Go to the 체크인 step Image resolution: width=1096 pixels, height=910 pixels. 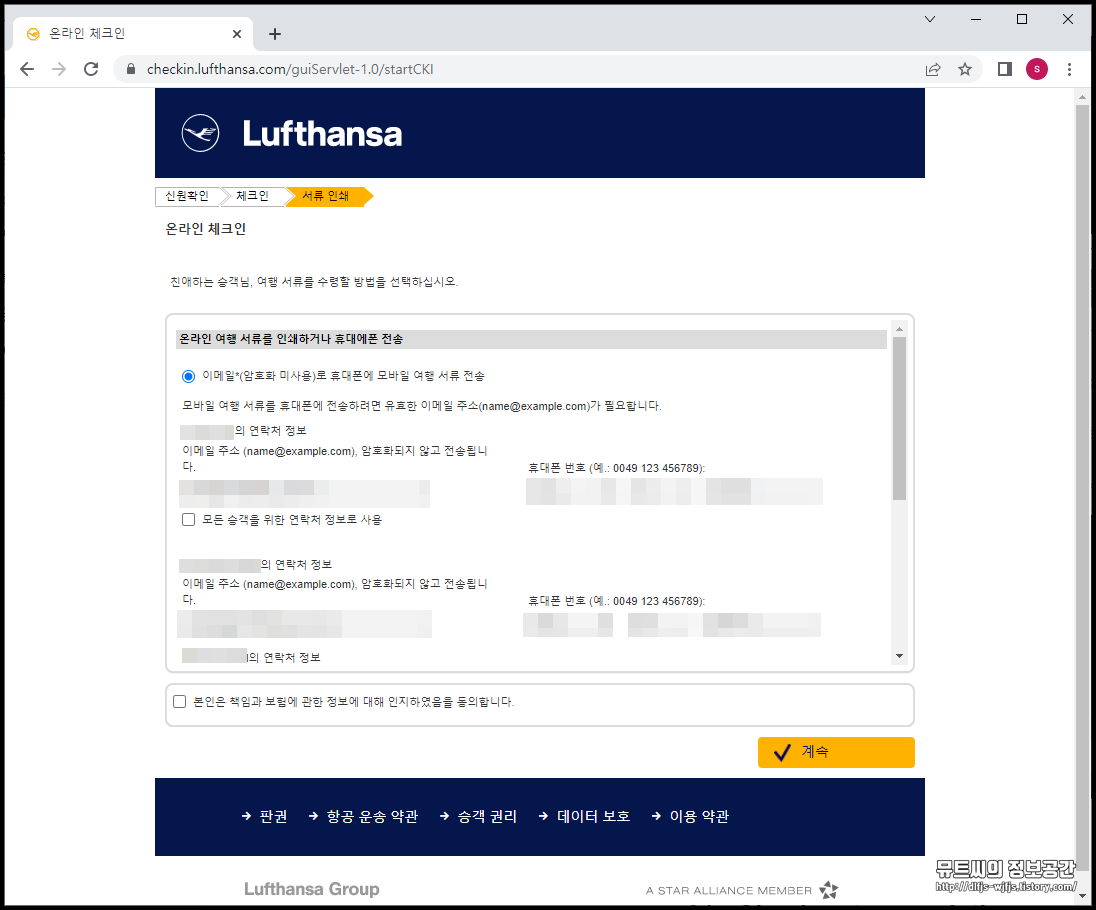tap(252, 196)
